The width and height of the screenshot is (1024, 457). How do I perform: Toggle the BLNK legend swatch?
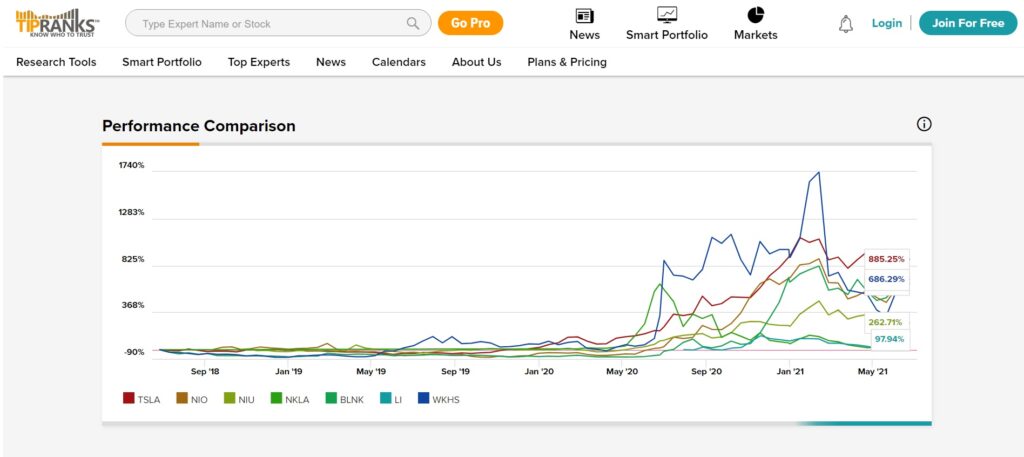(x=331, y=398)
